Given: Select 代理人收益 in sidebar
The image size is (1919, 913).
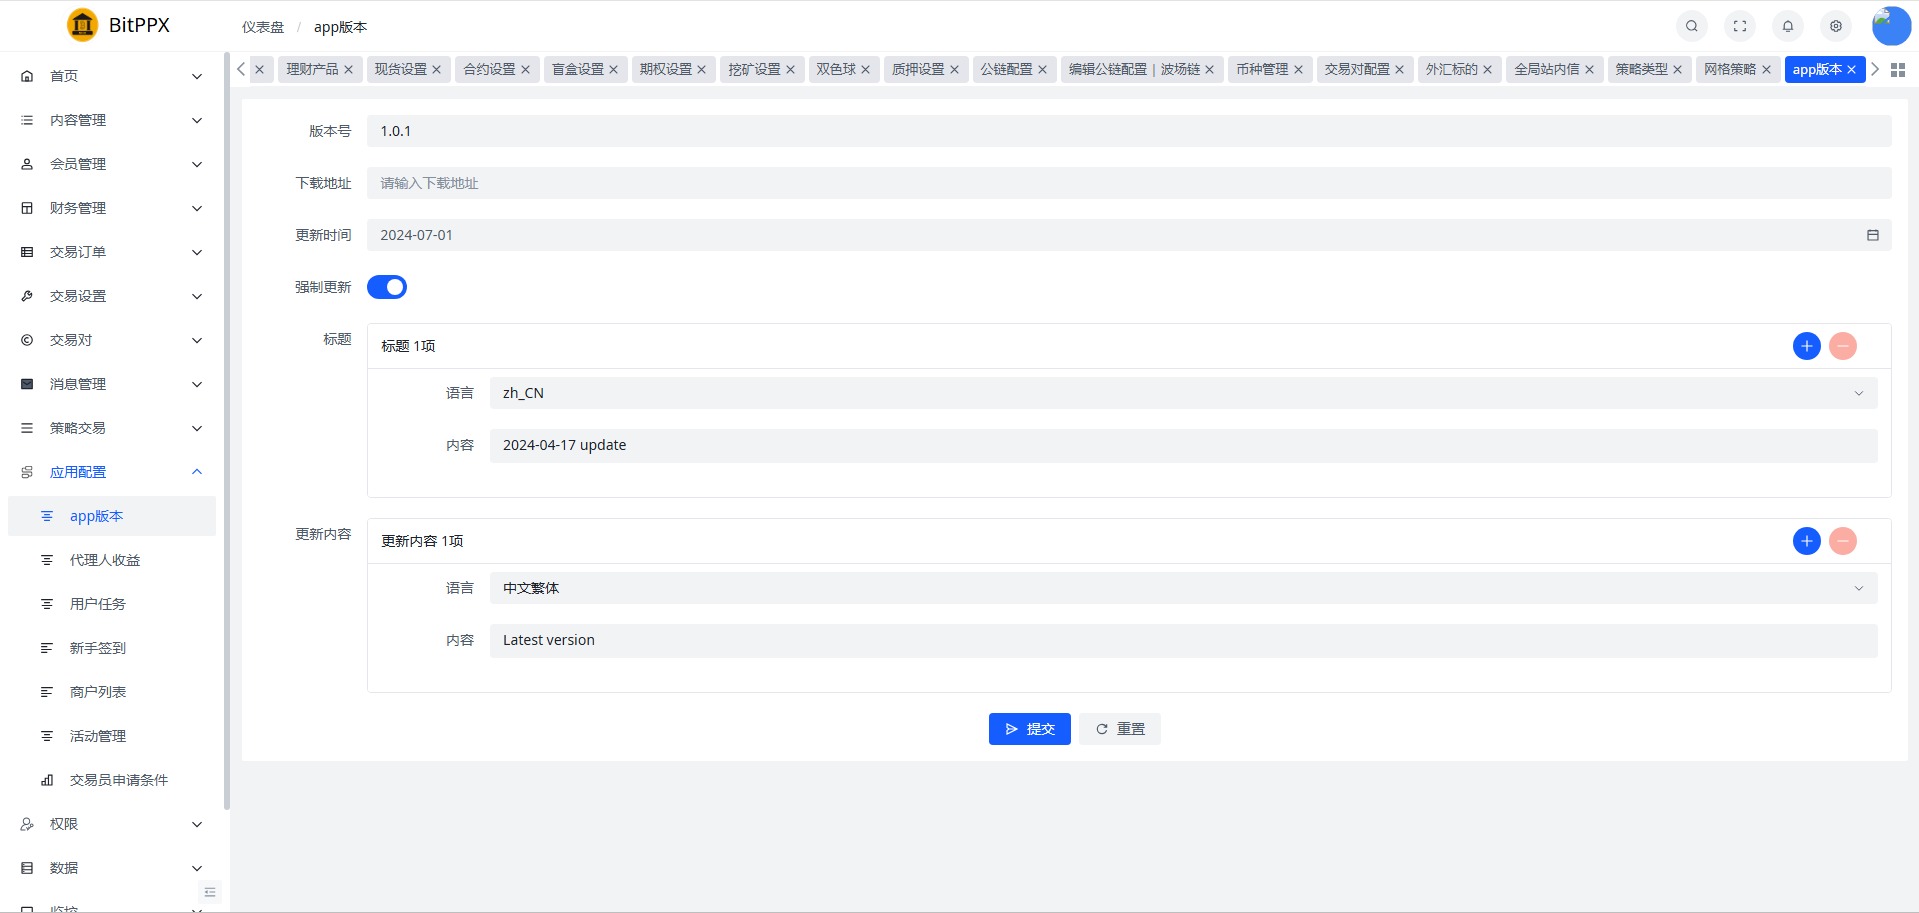Looking at the screenshot, I should tap(105, 560).
